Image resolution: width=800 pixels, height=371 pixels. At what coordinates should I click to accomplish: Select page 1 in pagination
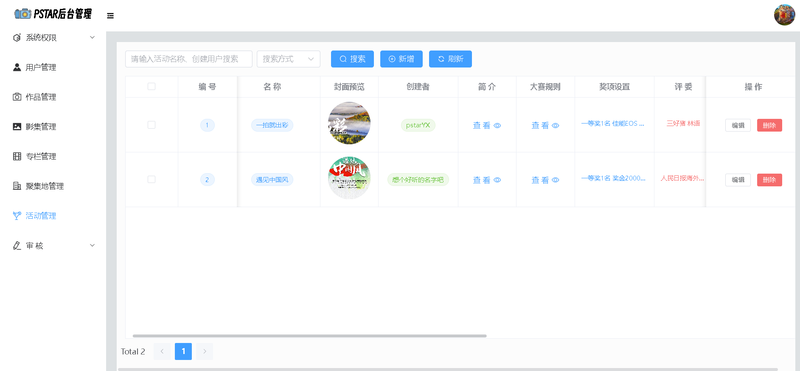point(183,351)
